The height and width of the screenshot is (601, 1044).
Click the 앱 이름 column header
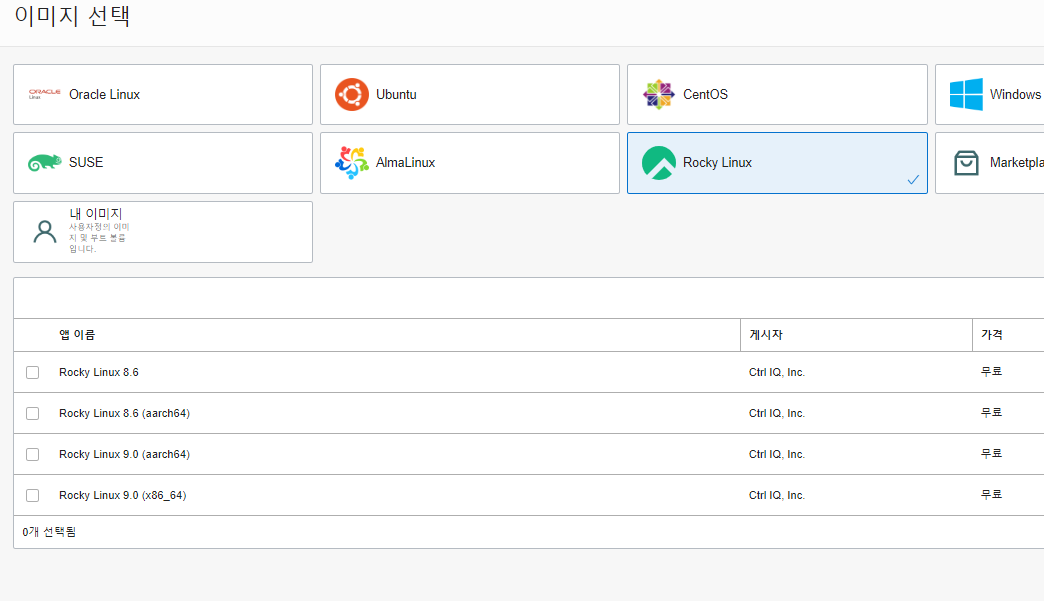(77, 335)
